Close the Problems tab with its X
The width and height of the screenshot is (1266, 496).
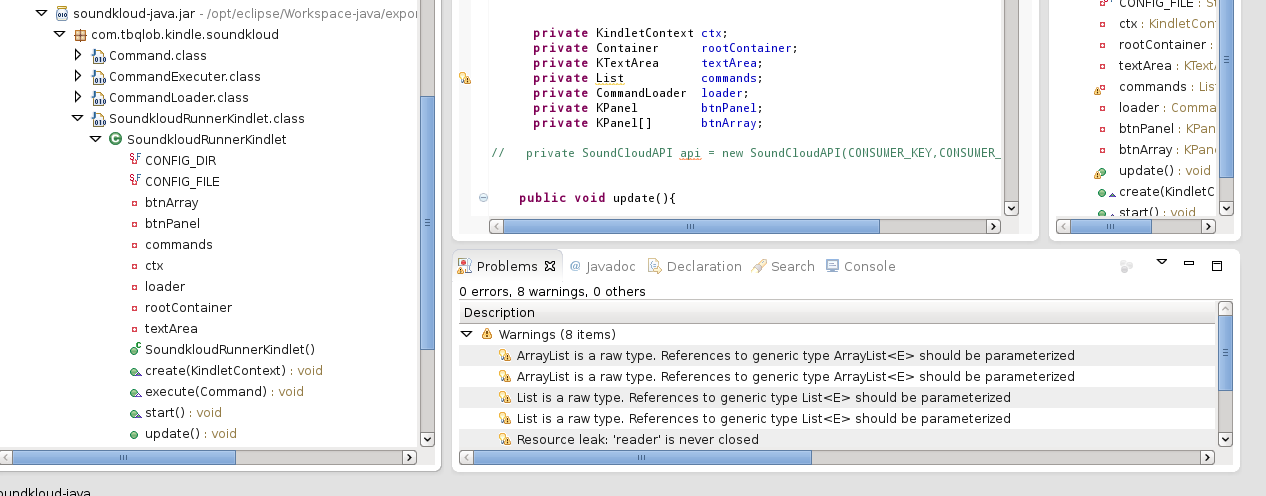click(x=549, y=266)
